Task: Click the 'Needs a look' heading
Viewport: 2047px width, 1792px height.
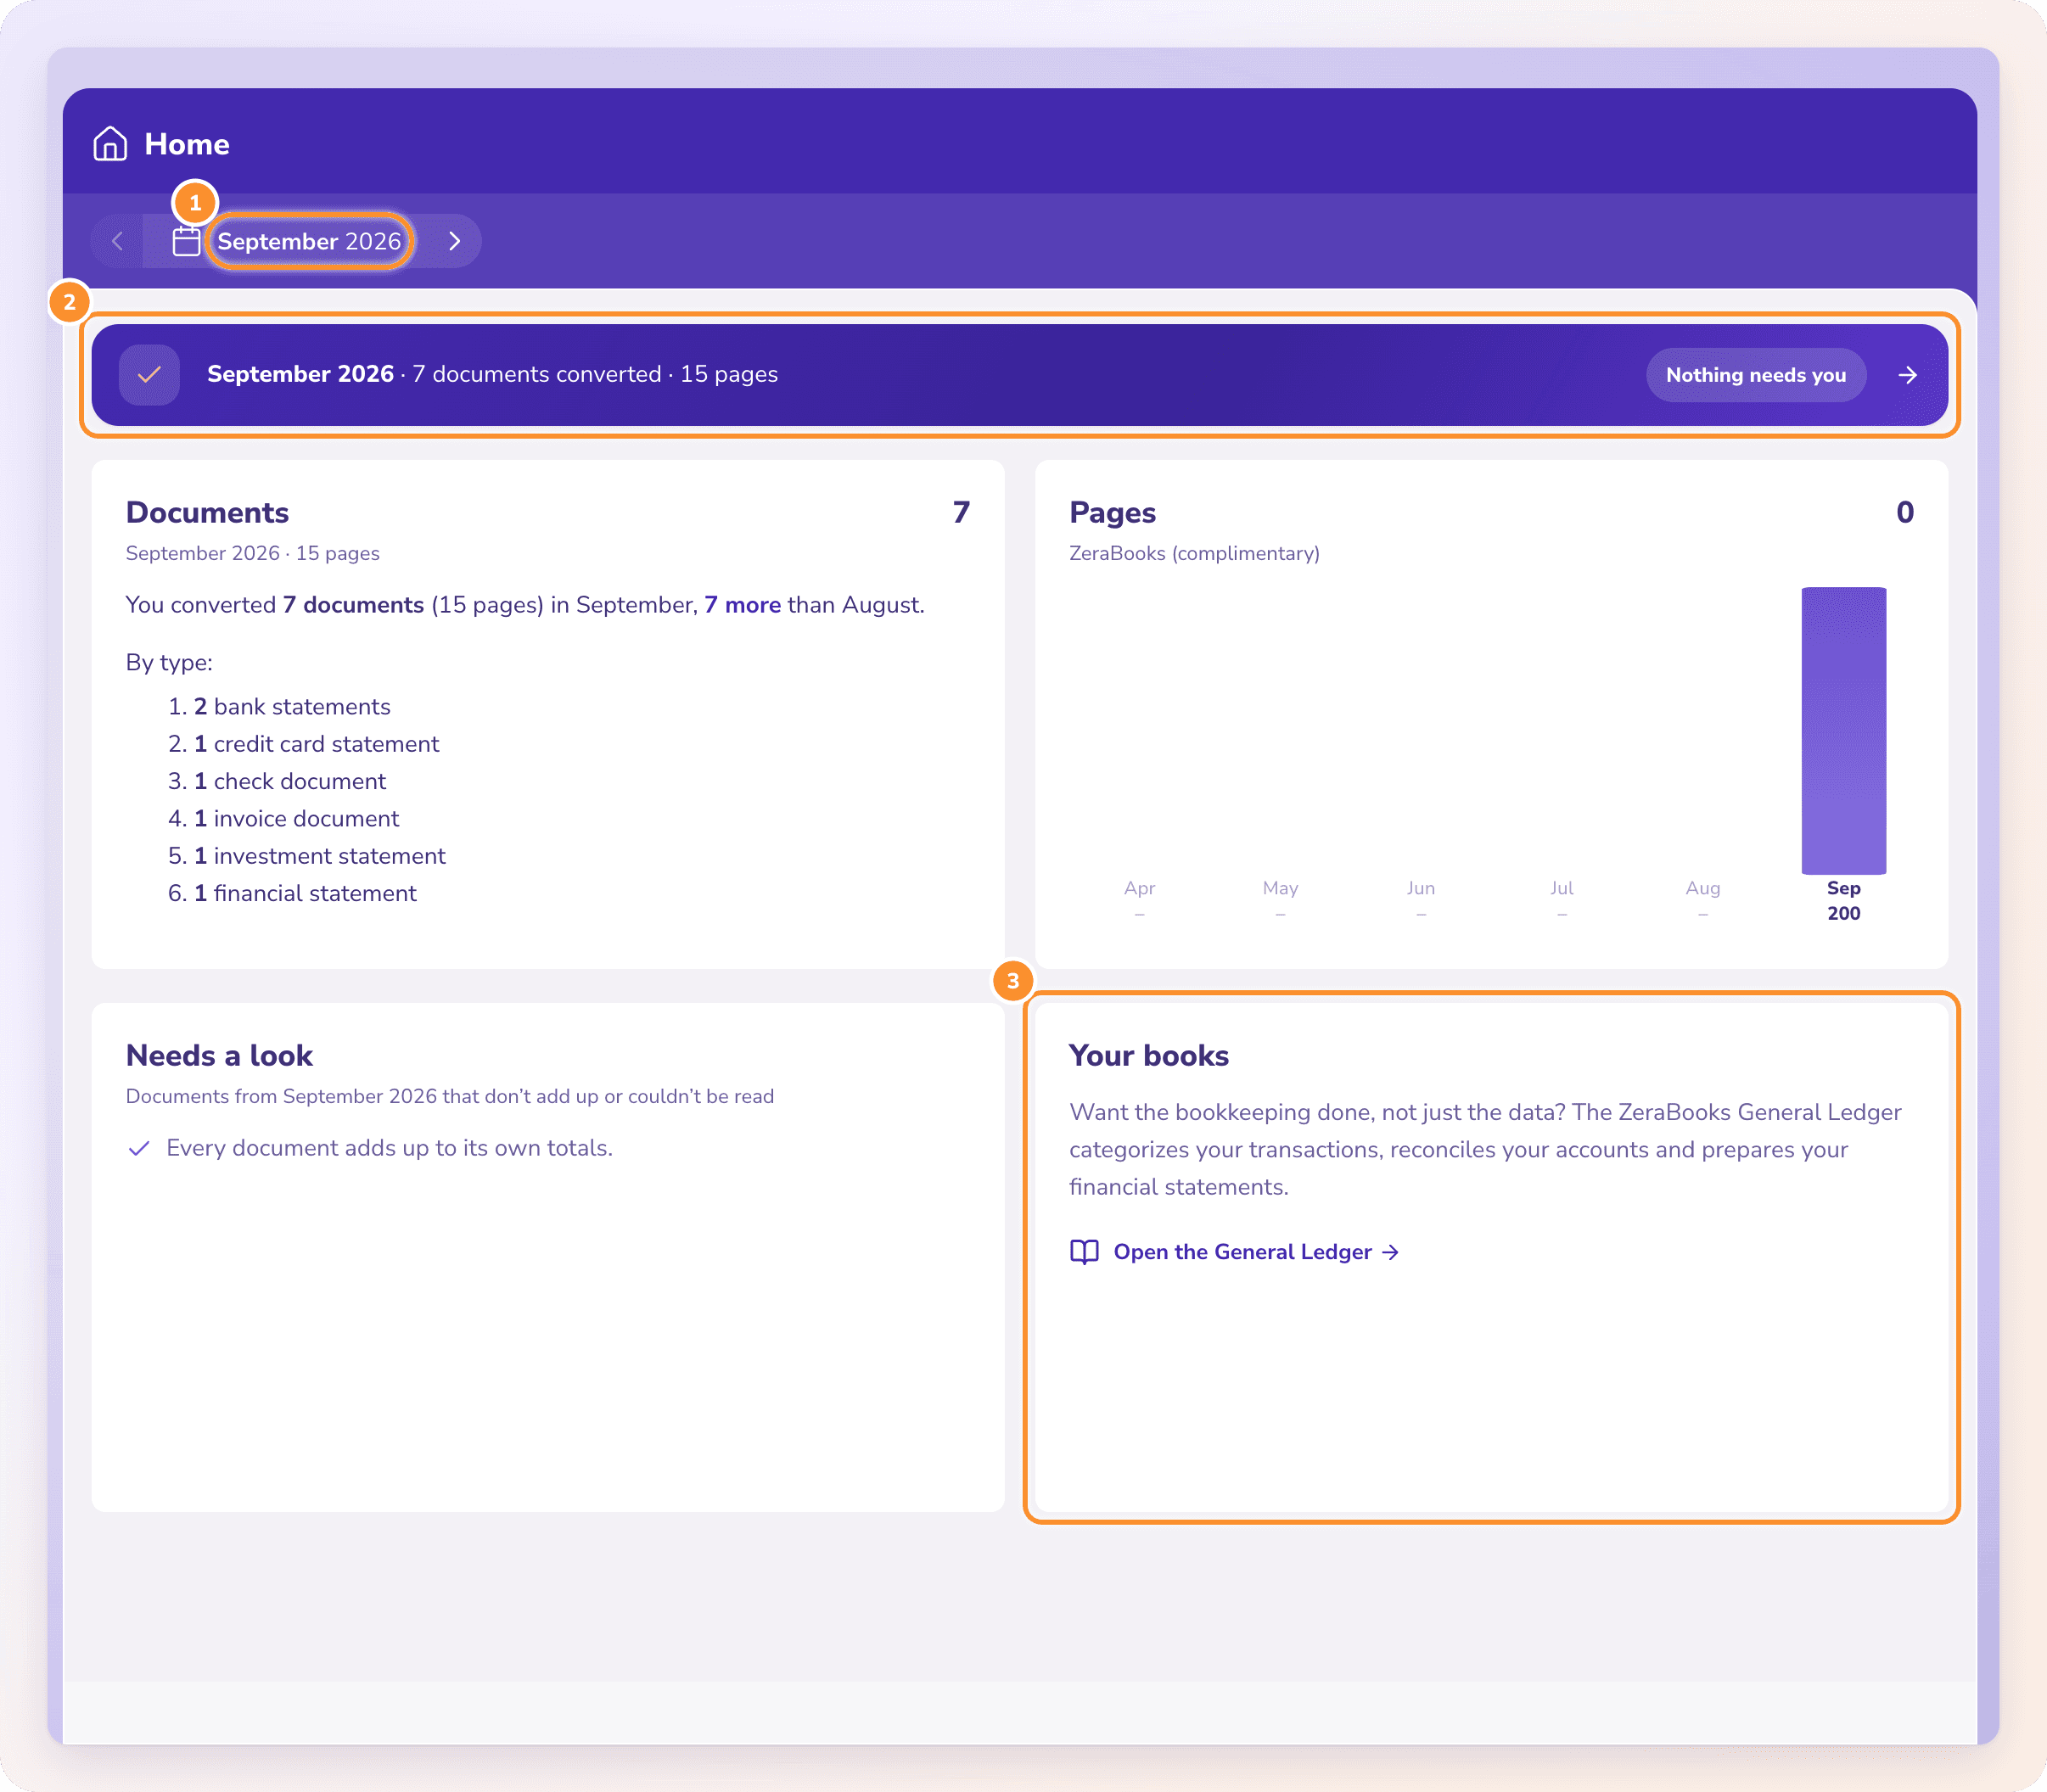Action: 219,1055
